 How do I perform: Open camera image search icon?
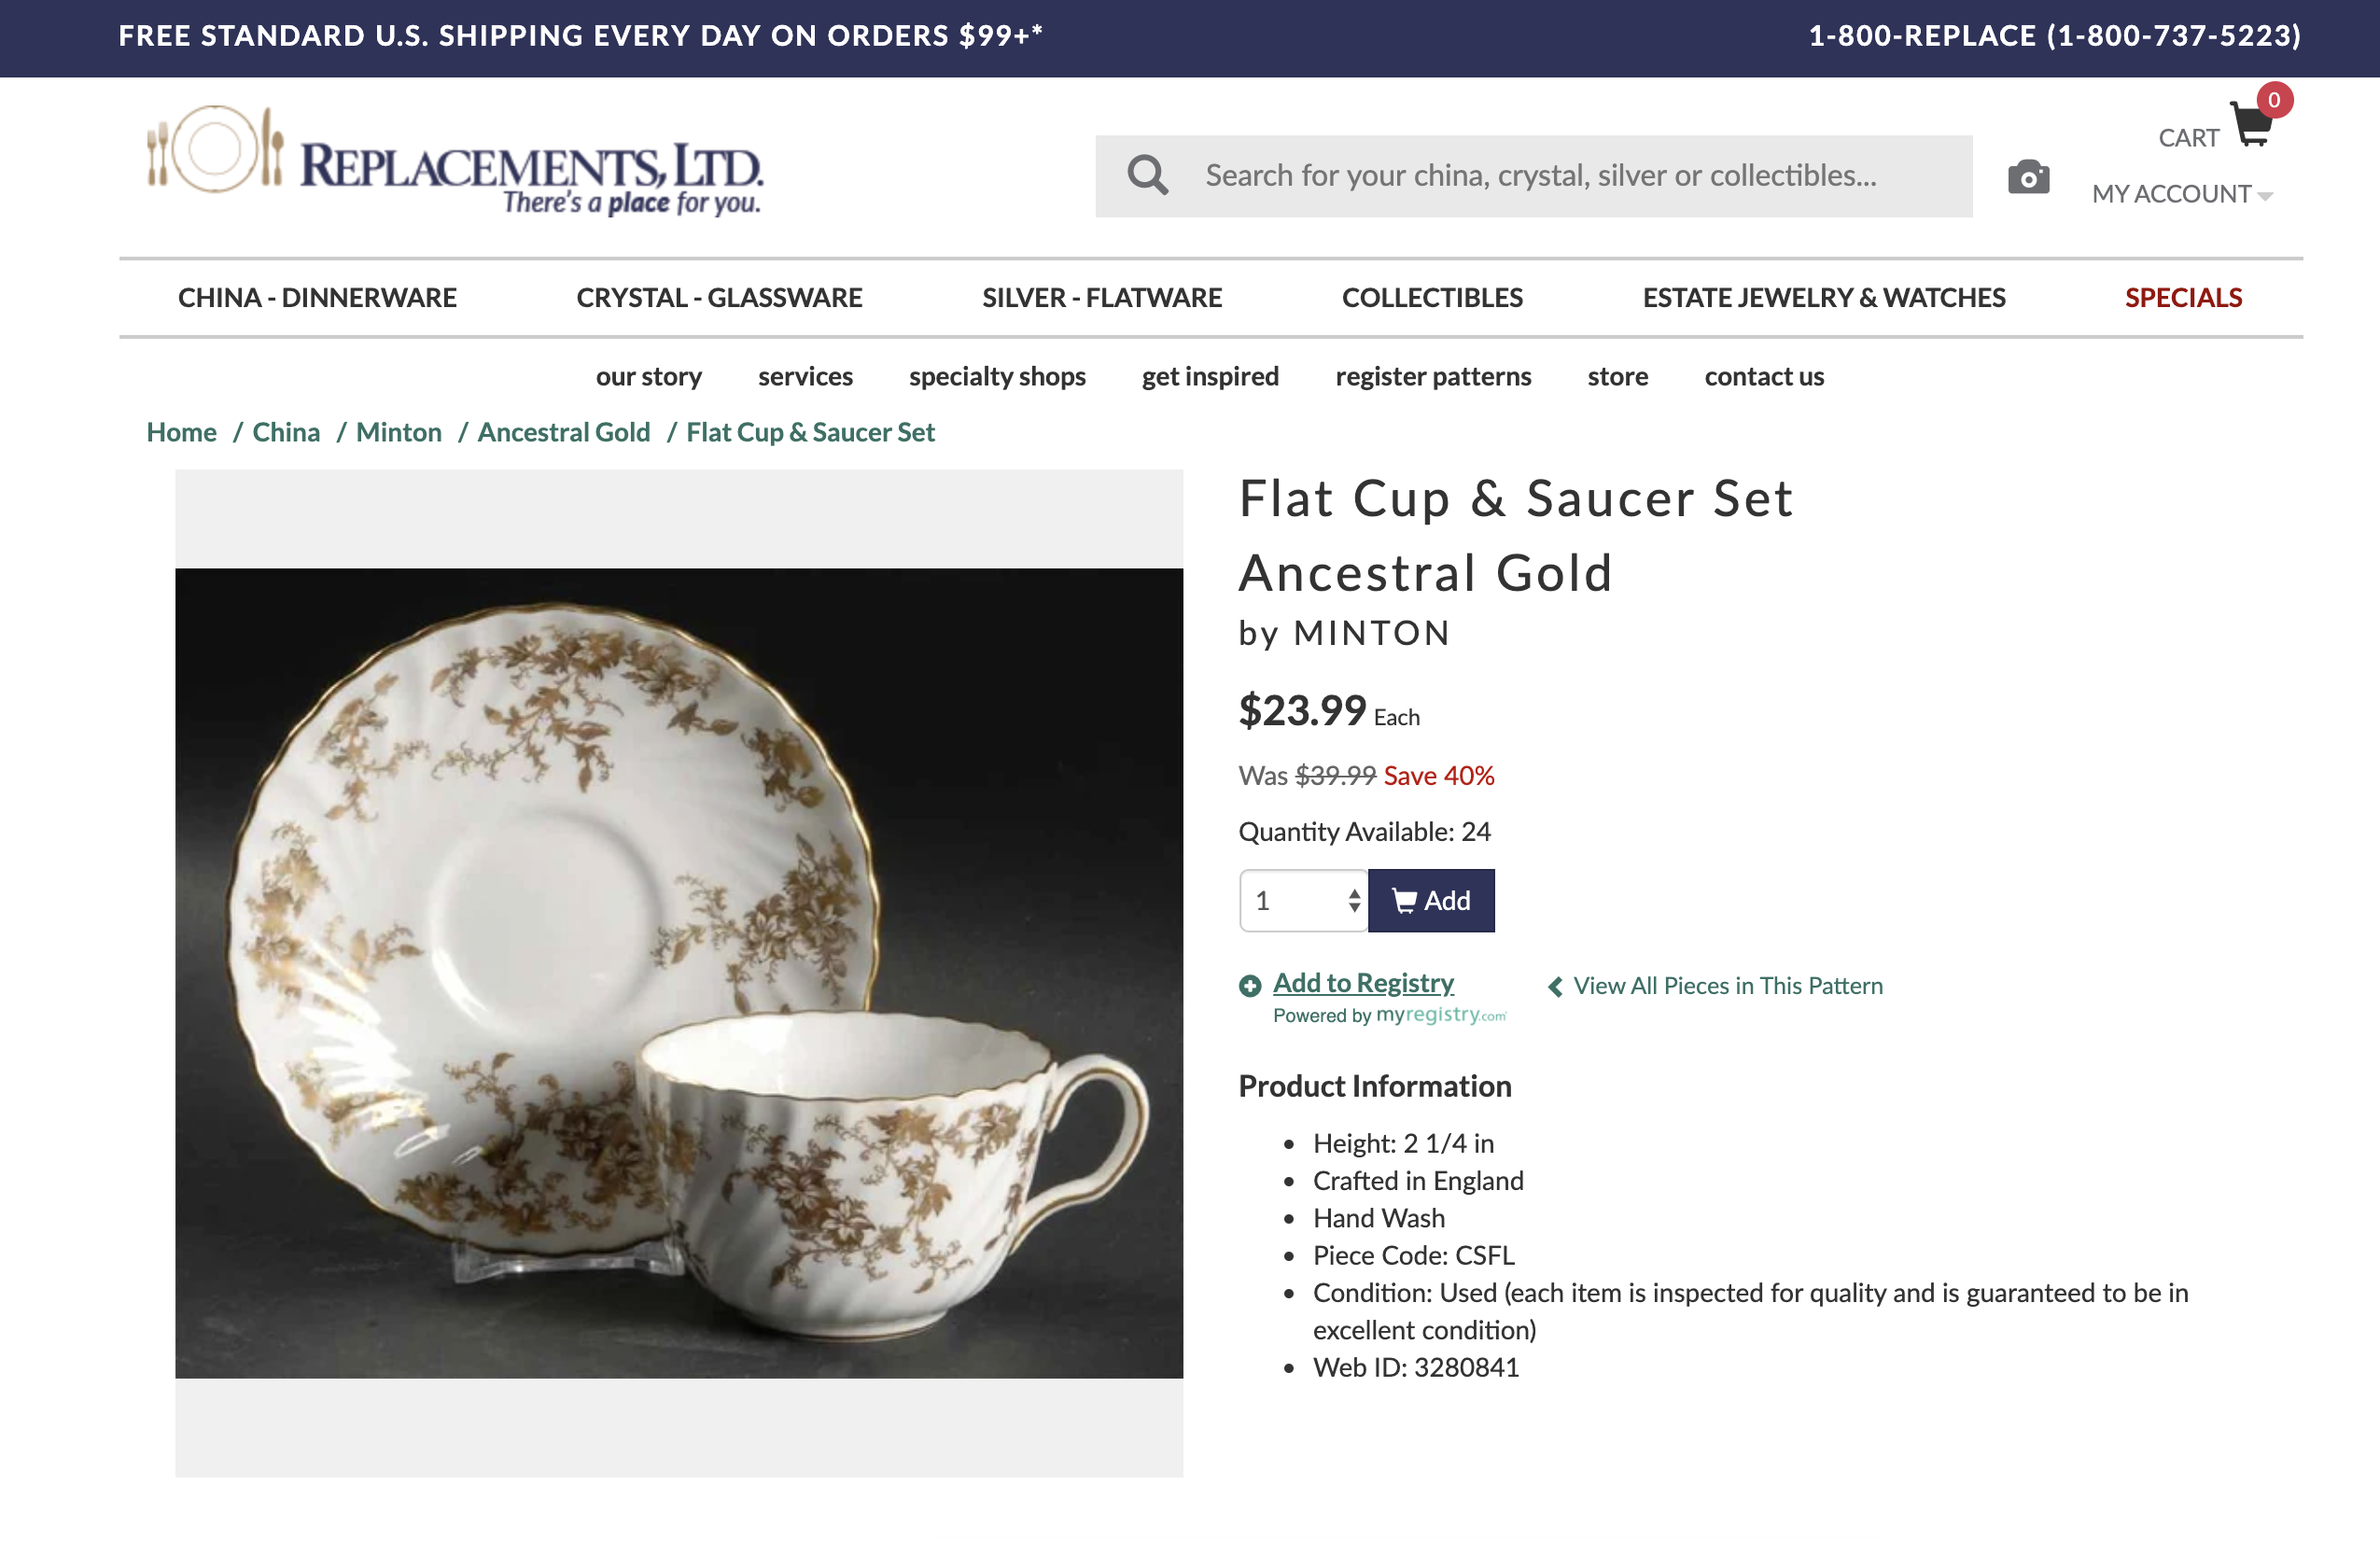tap(2028, 178)
